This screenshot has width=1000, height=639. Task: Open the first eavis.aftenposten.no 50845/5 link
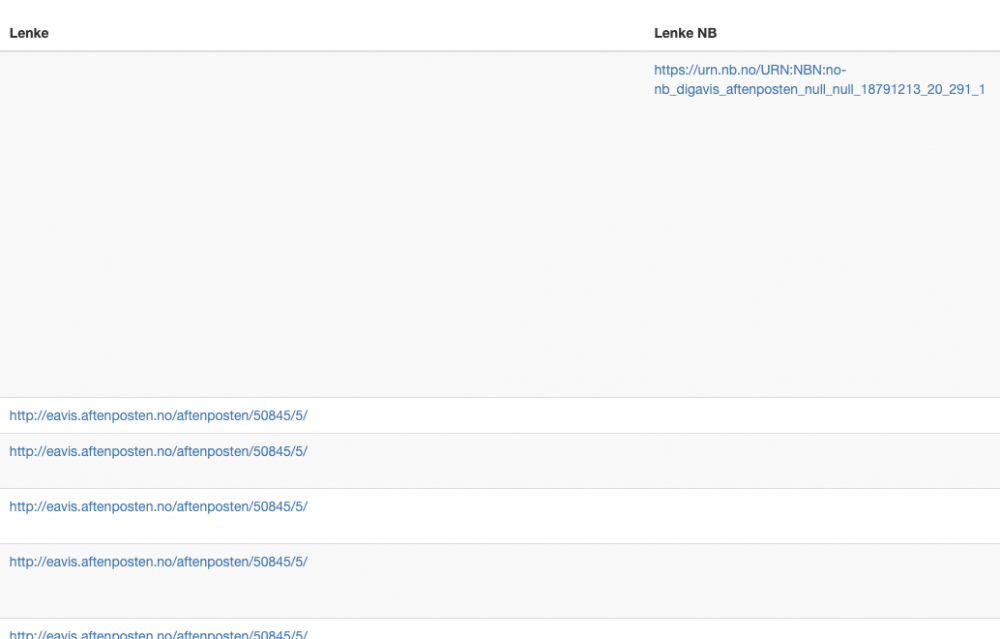(x=158, y=416)
